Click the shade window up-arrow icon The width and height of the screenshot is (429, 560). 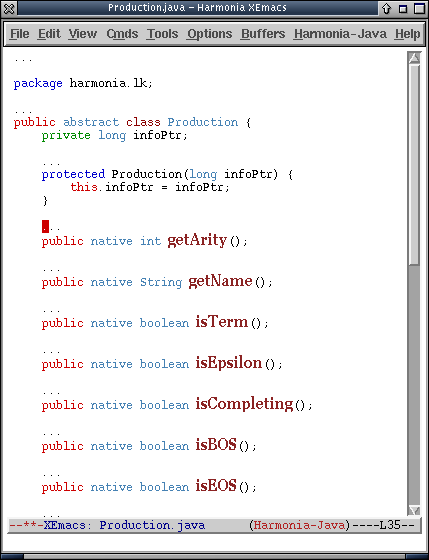point(386,8)
